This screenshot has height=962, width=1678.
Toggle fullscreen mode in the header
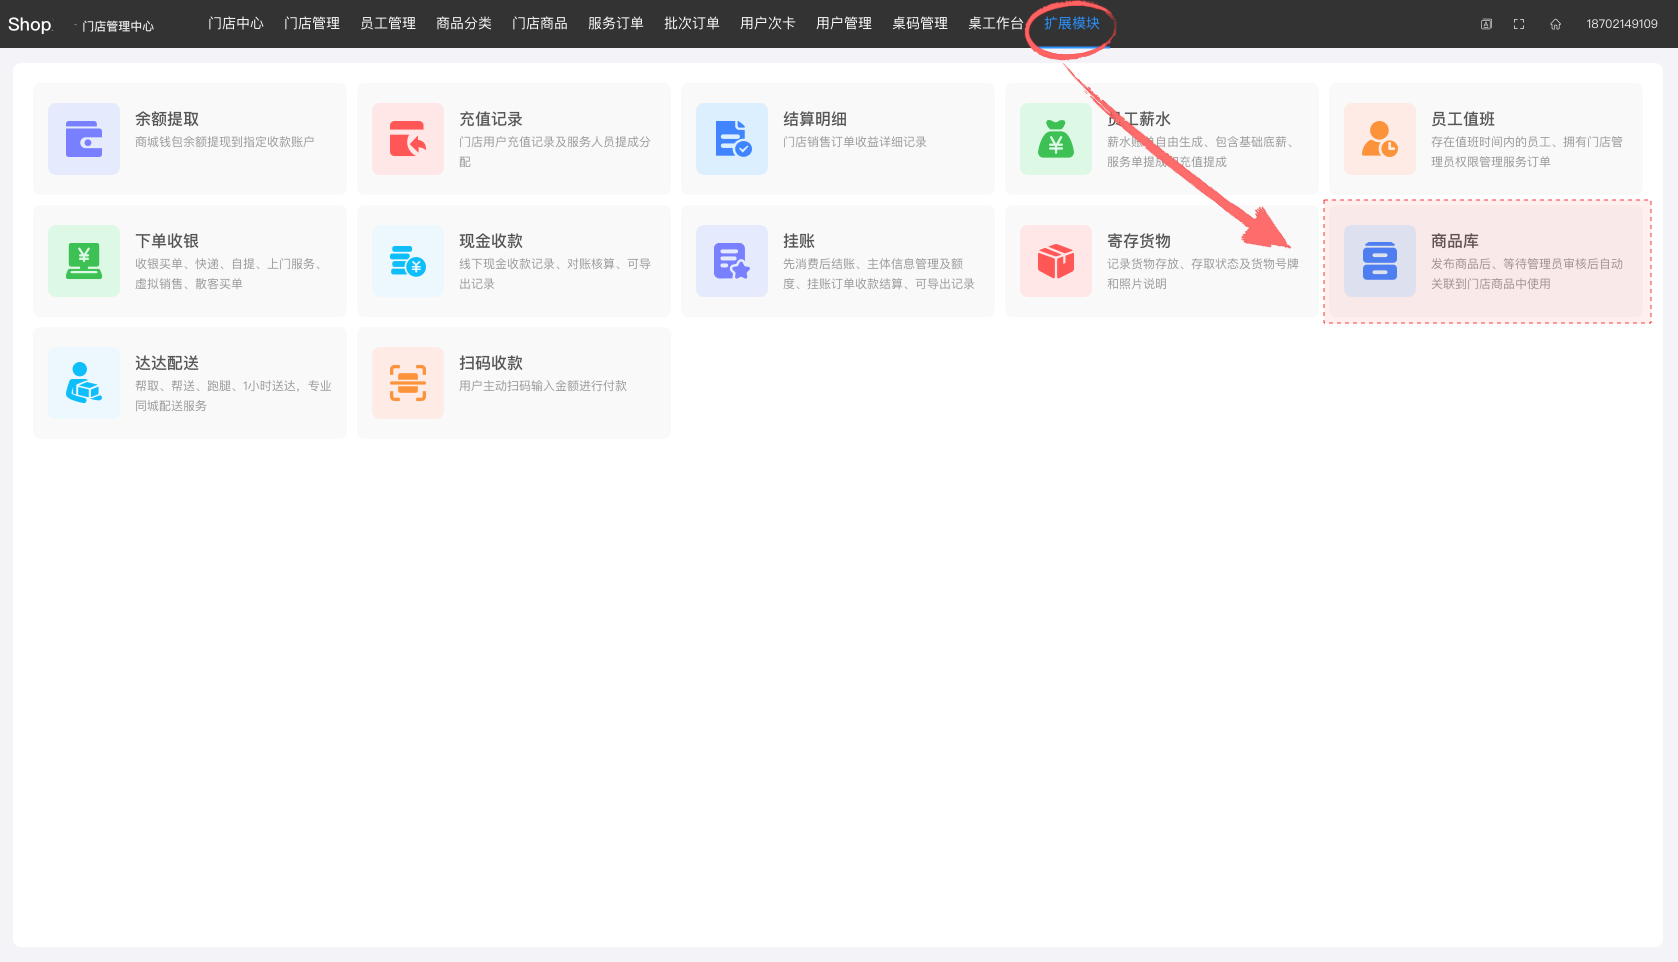(x=1519, y=24)
